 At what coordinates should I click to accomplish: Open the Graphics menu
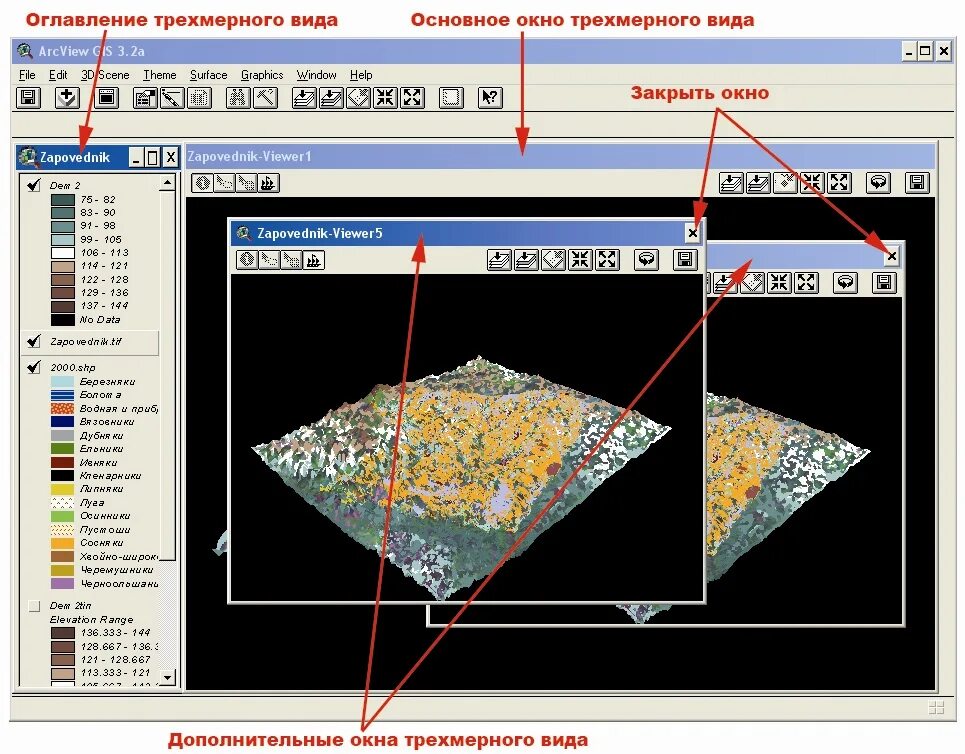(x=262, y=74)
